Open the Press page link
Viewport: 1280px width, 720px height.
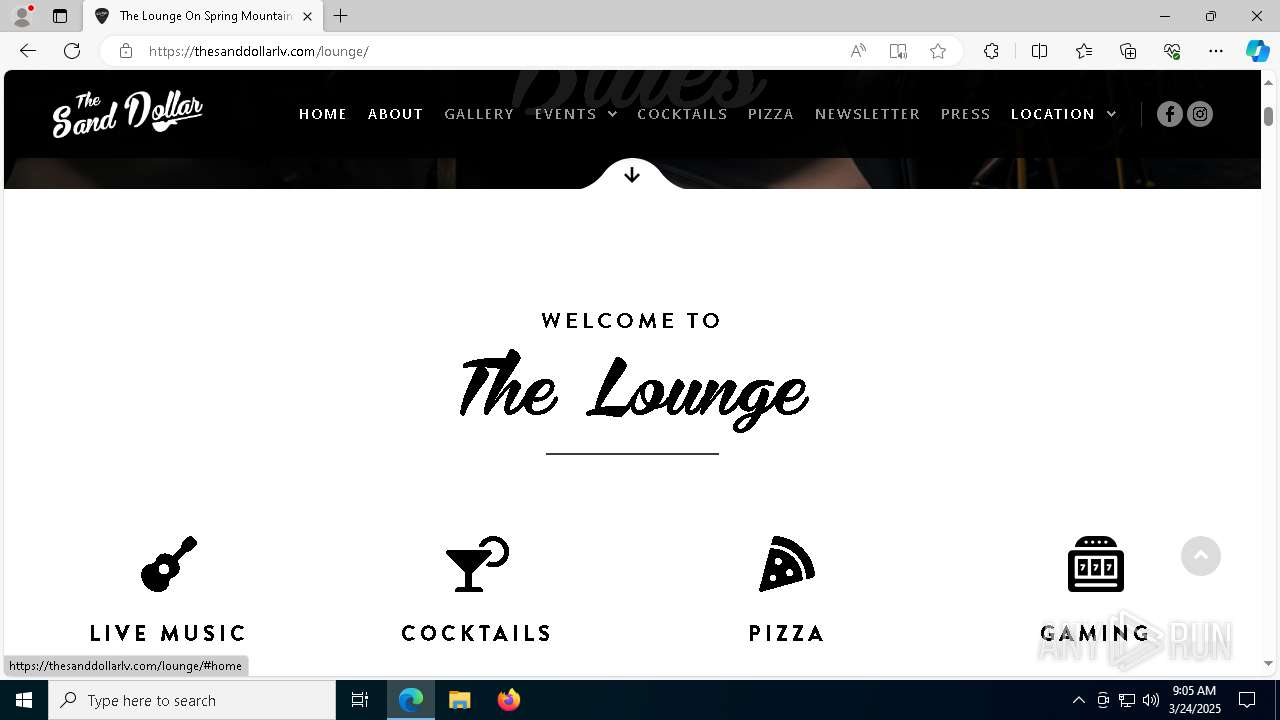(x=965, y=114)
